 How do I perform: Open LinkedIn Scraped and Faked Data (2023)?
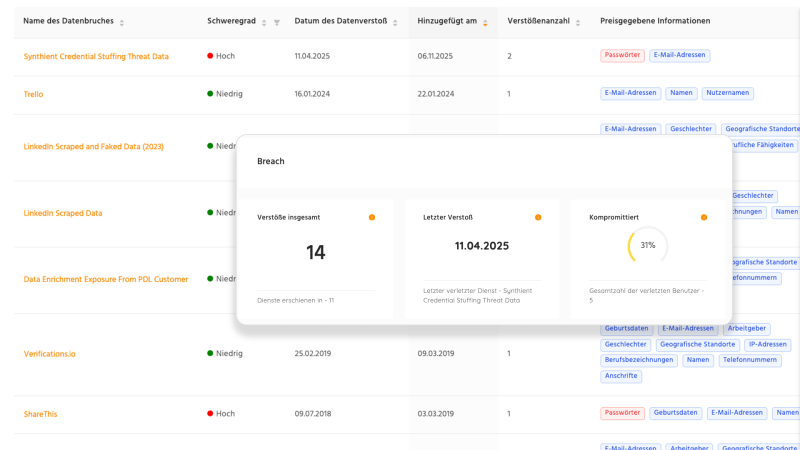click(x=93, y=147)
